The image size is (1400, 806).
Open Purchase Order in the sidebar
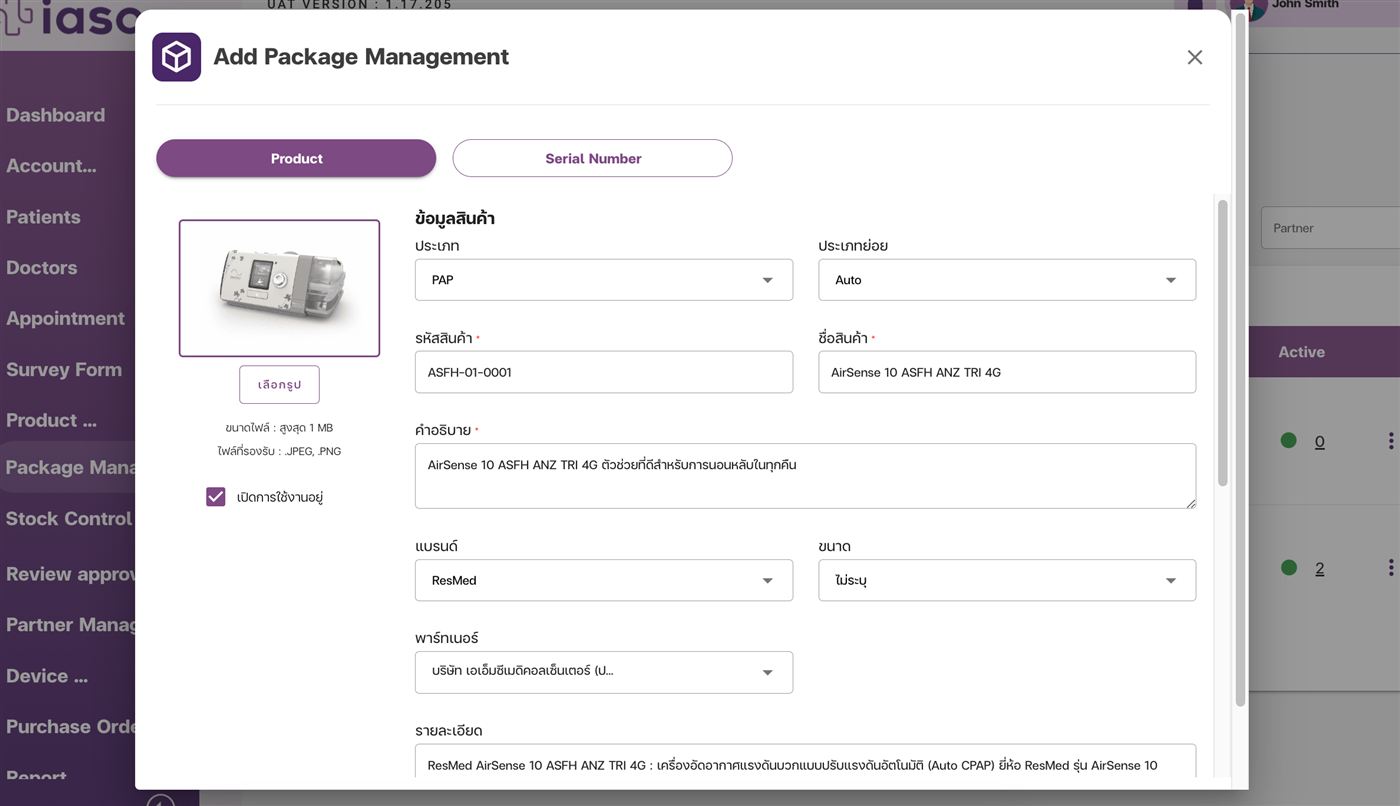click(68, 727)
